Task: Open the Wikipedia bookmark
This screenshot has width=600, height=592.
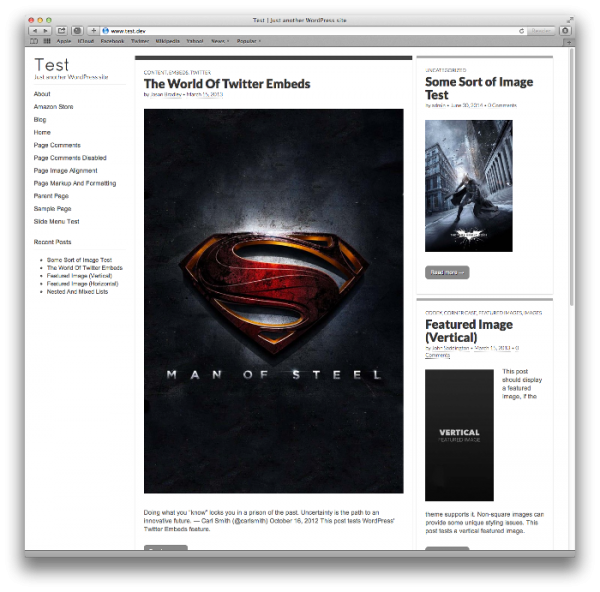Action: (168, 41)
